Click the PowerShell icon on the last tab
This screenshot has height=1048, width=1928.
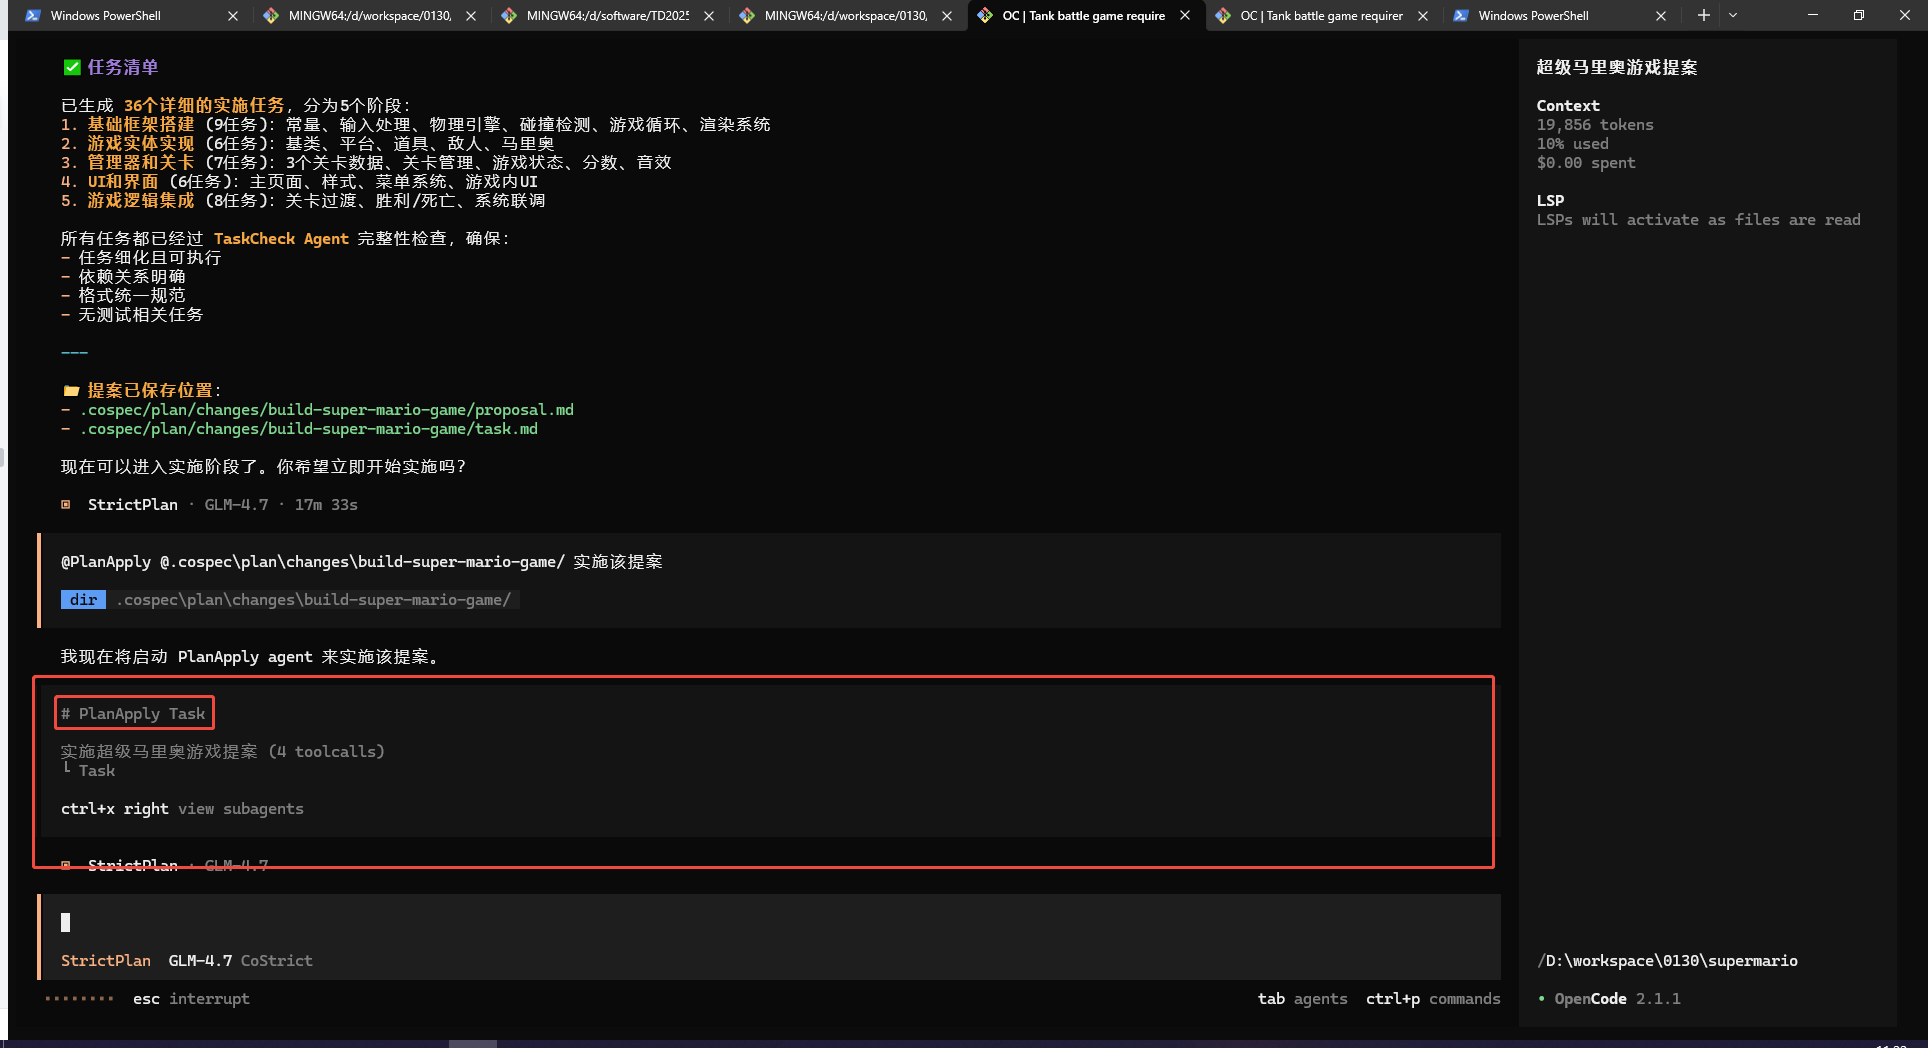point(1461,16)
